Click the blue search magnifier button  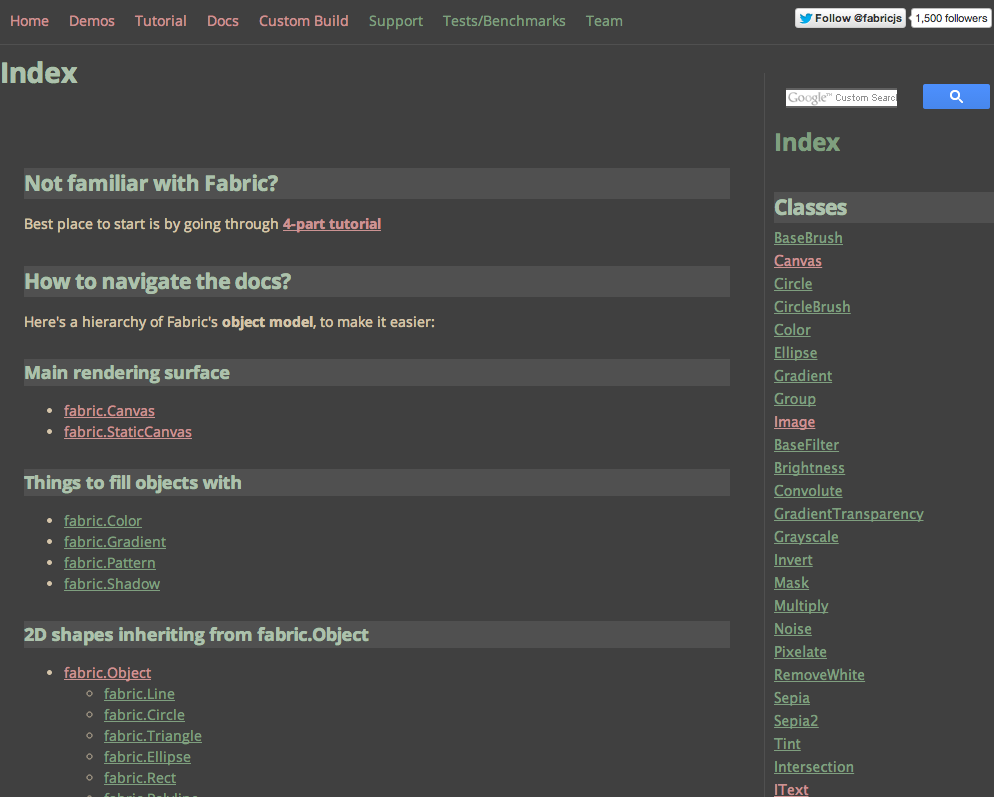coord(956,96)
